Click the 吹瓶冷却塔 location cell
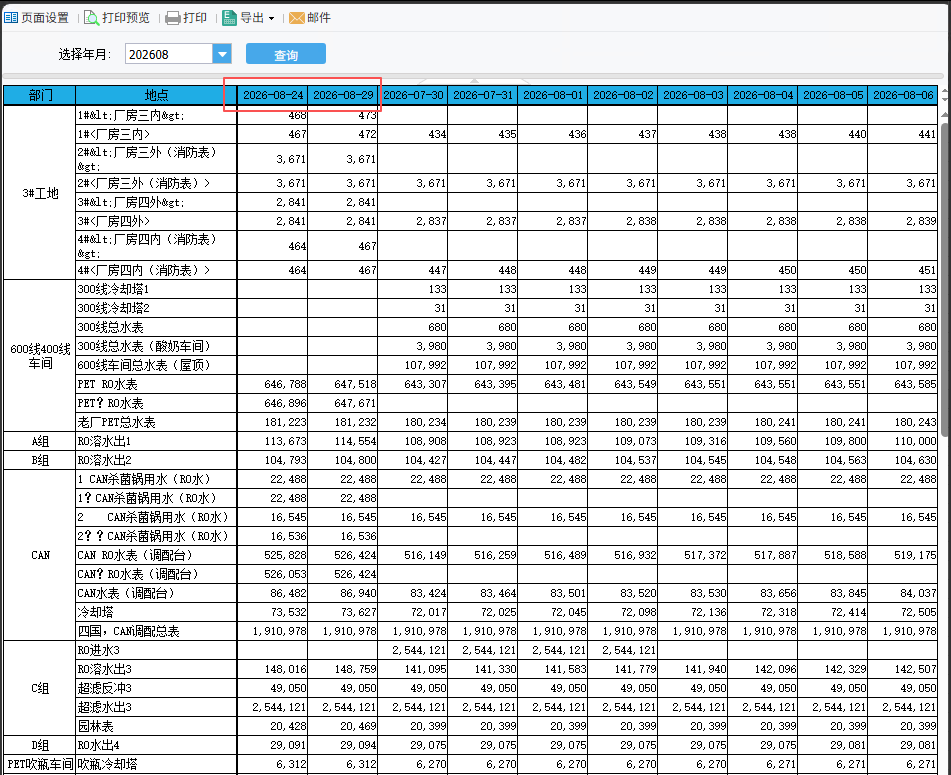 pyautogui.click(x=156, y=764)
